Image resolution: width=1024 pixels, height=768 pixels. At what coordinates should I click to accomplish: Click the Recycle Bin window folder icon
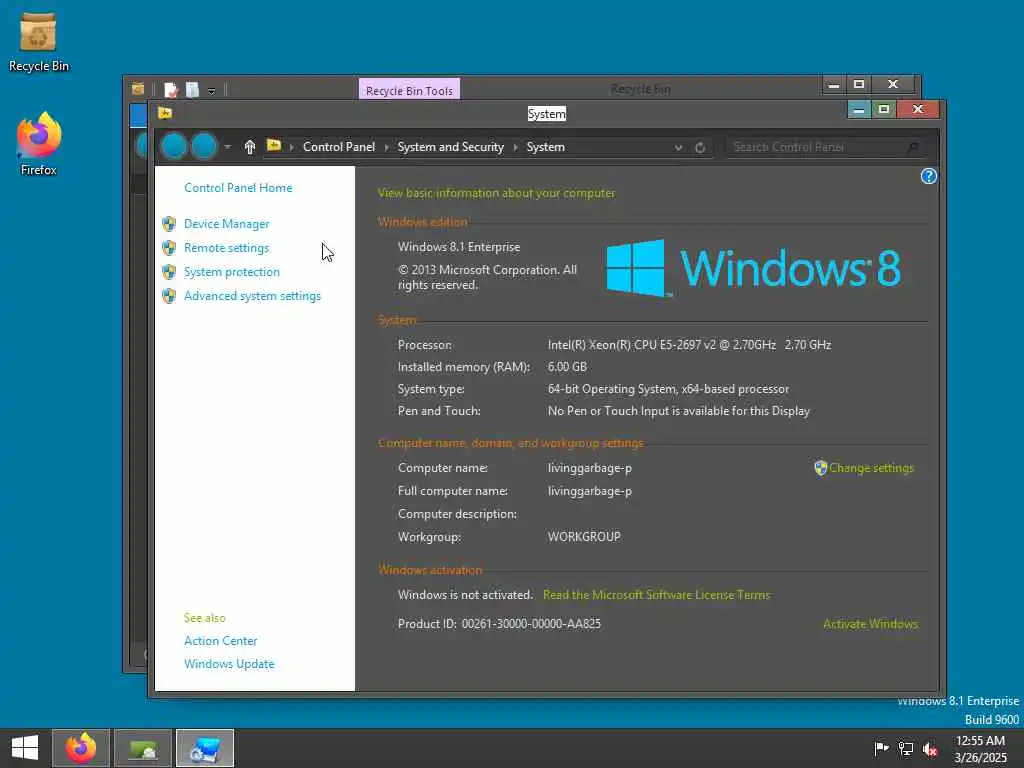[x=137, y=89]
